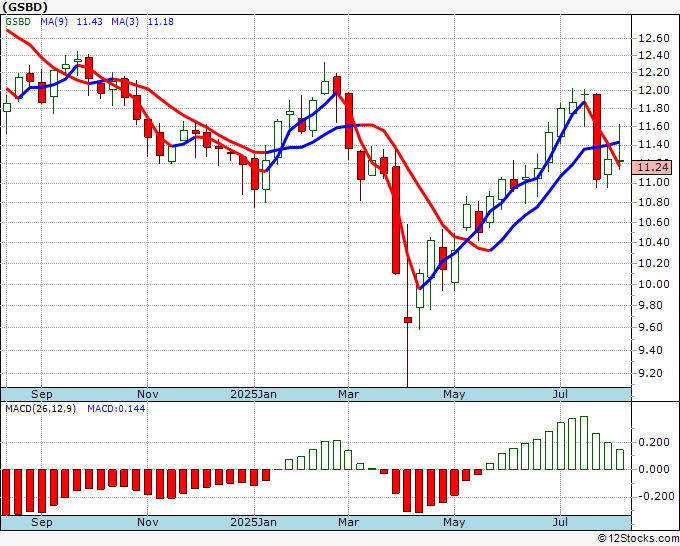This screenshot has width=680, height=546.
Task: Click the MA(3) value 11.18
Action: (x=160, y=22)
